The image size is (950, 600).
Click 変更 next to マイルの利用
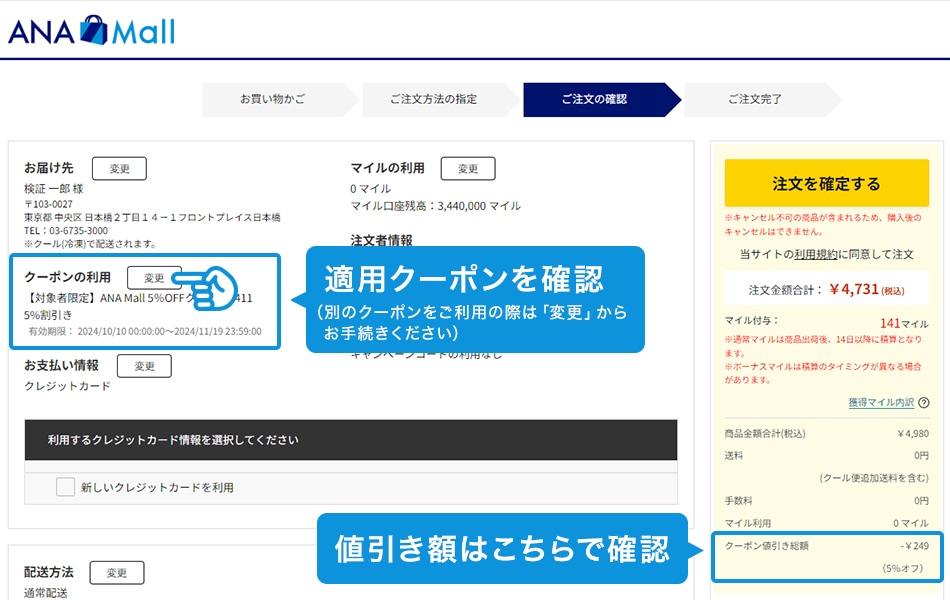(x=468, y=168)
